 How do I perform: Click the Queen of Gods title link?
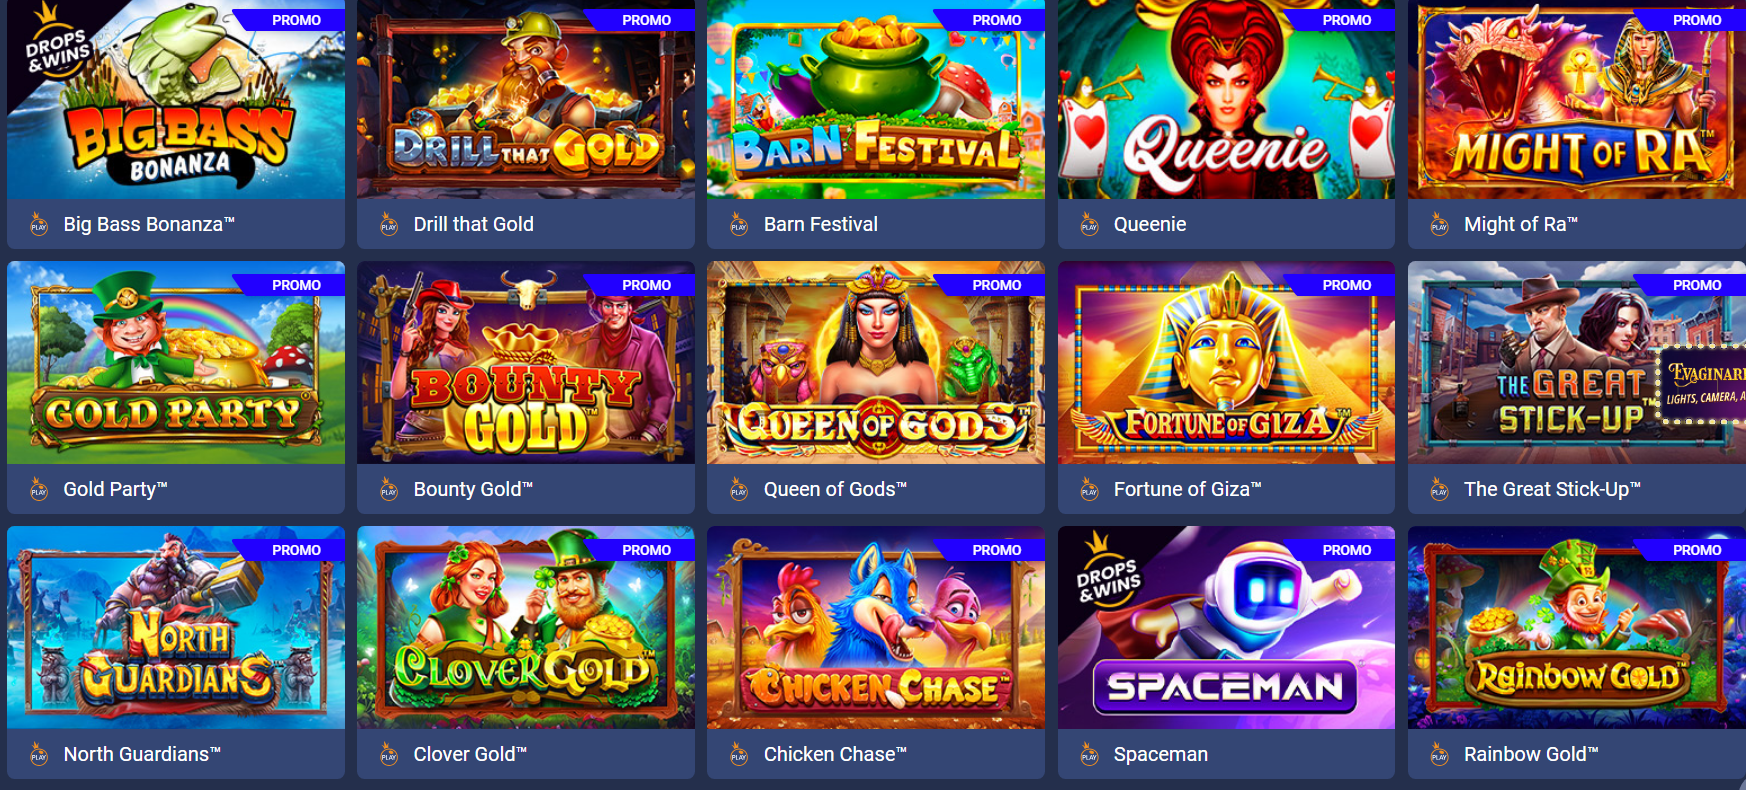click(x=835, y=489)
